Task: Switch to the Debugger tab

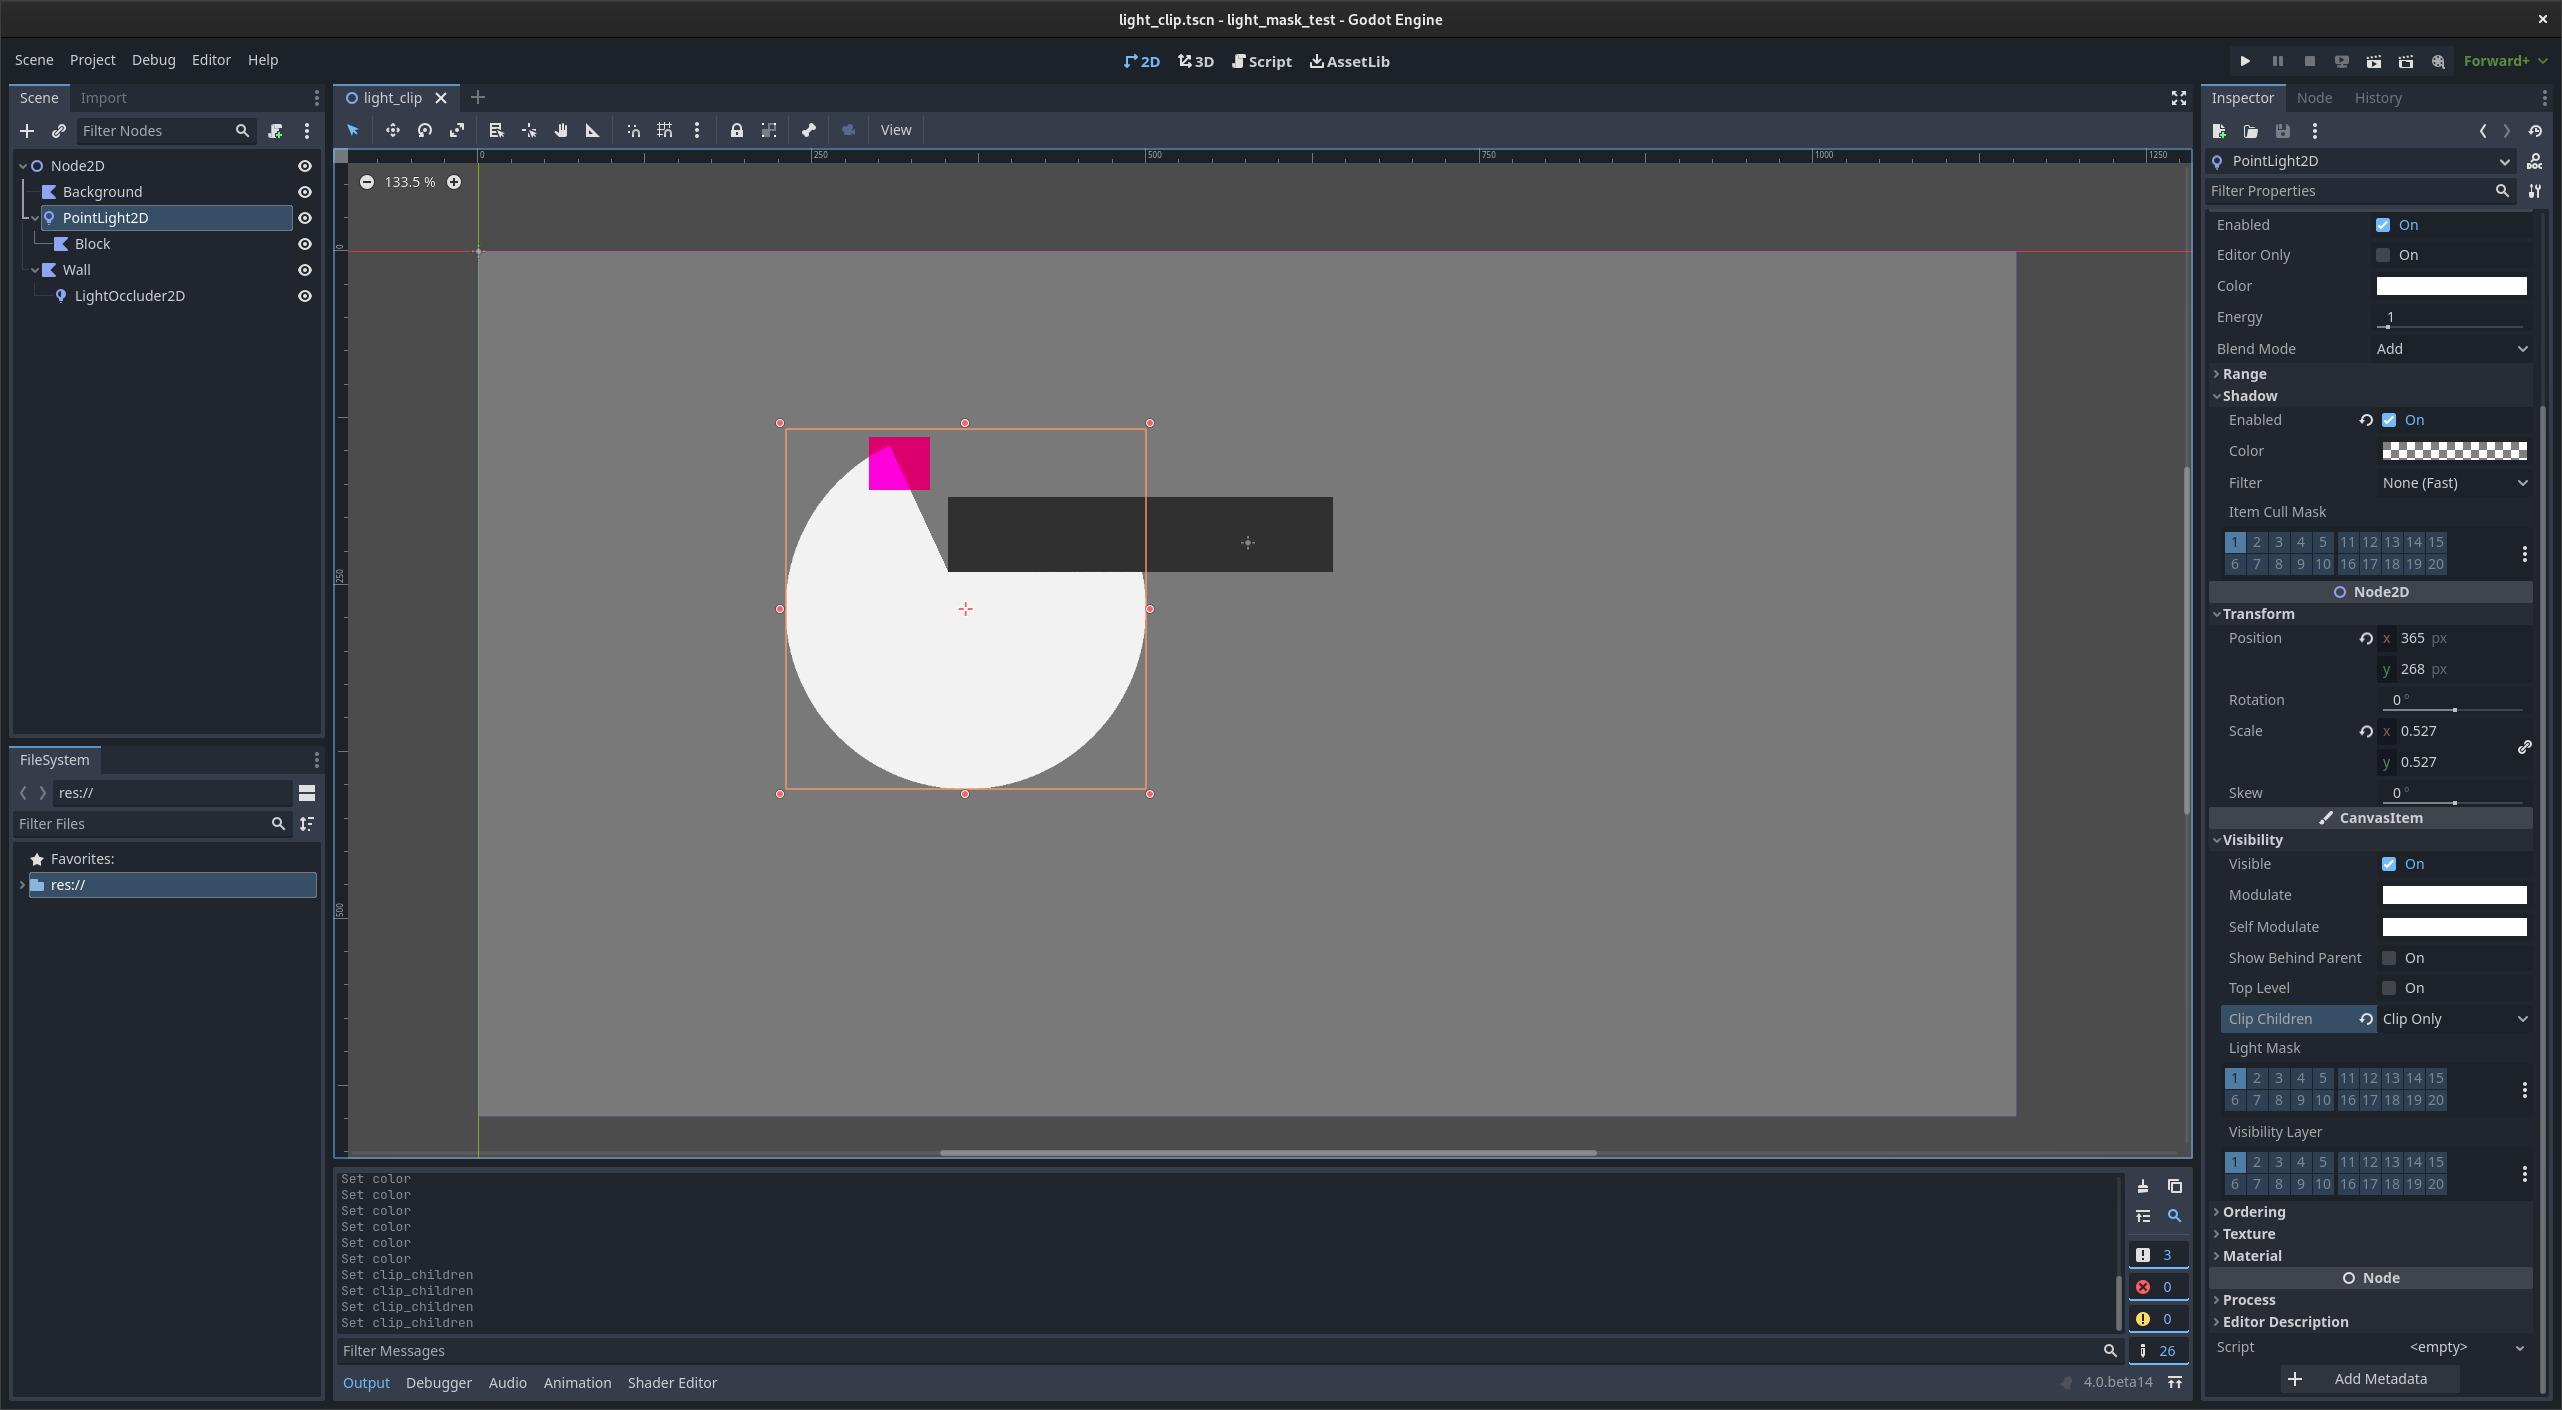Action: tap(438, 1382)
